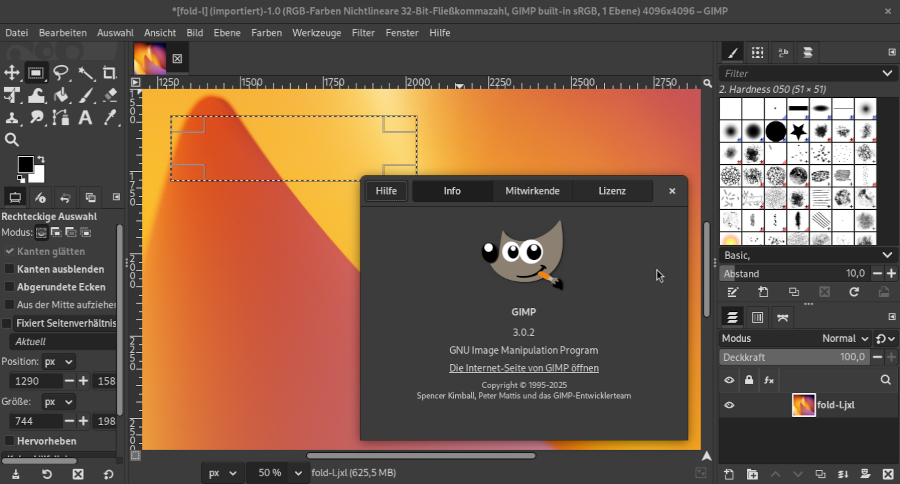
Task: Open Größe unit px dropdown
Action: pyautogui.click(x=59, y=402)
